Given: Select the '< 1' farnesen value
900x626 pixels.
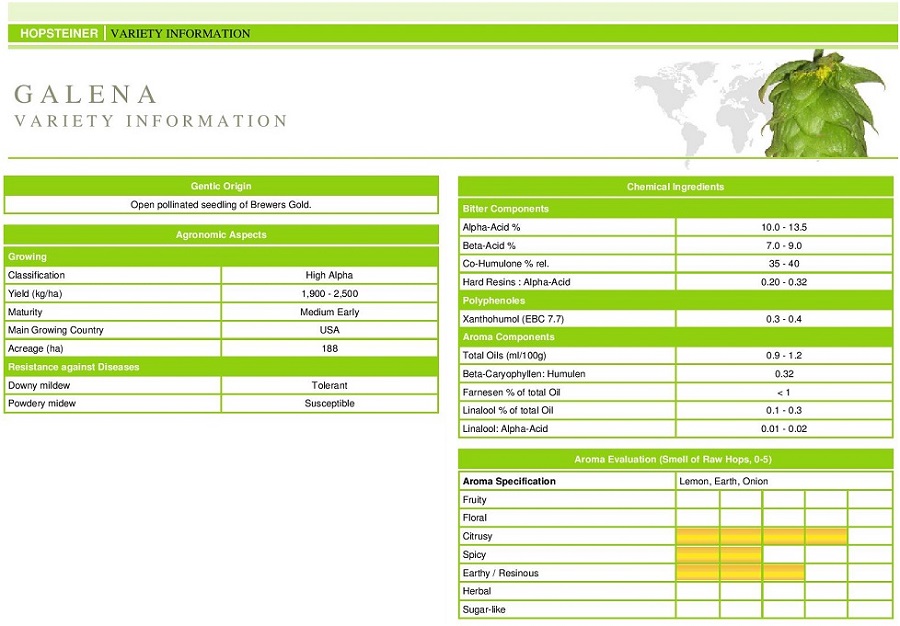Looking at the screenshot, I should tap(784, 392).
